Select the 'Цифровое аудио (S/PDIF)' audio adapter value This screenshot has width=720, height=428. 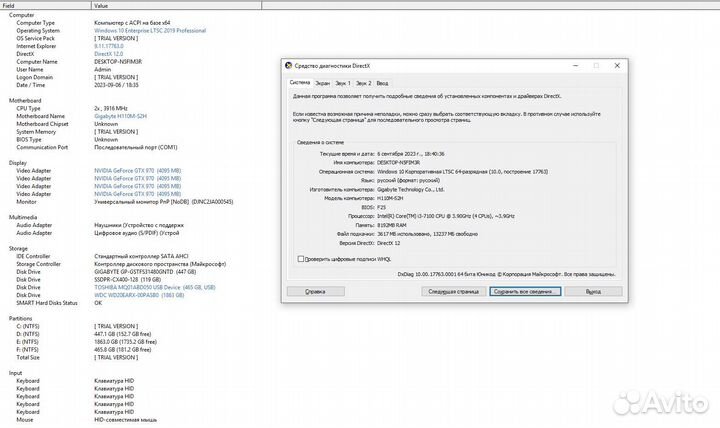[x=137, y=233]
